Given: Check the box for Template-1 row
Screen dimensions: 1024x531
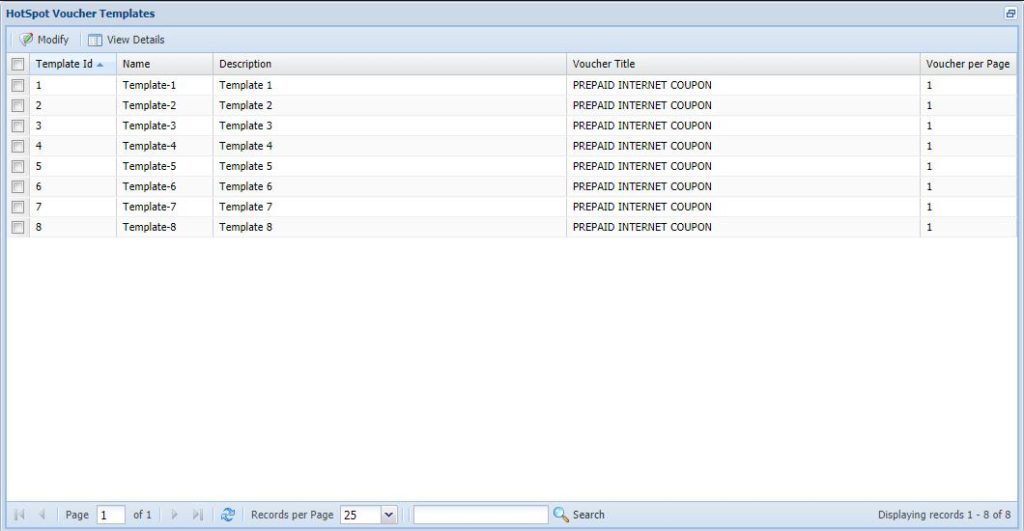Looking at the screenshot, I should [x=18, y=86].
